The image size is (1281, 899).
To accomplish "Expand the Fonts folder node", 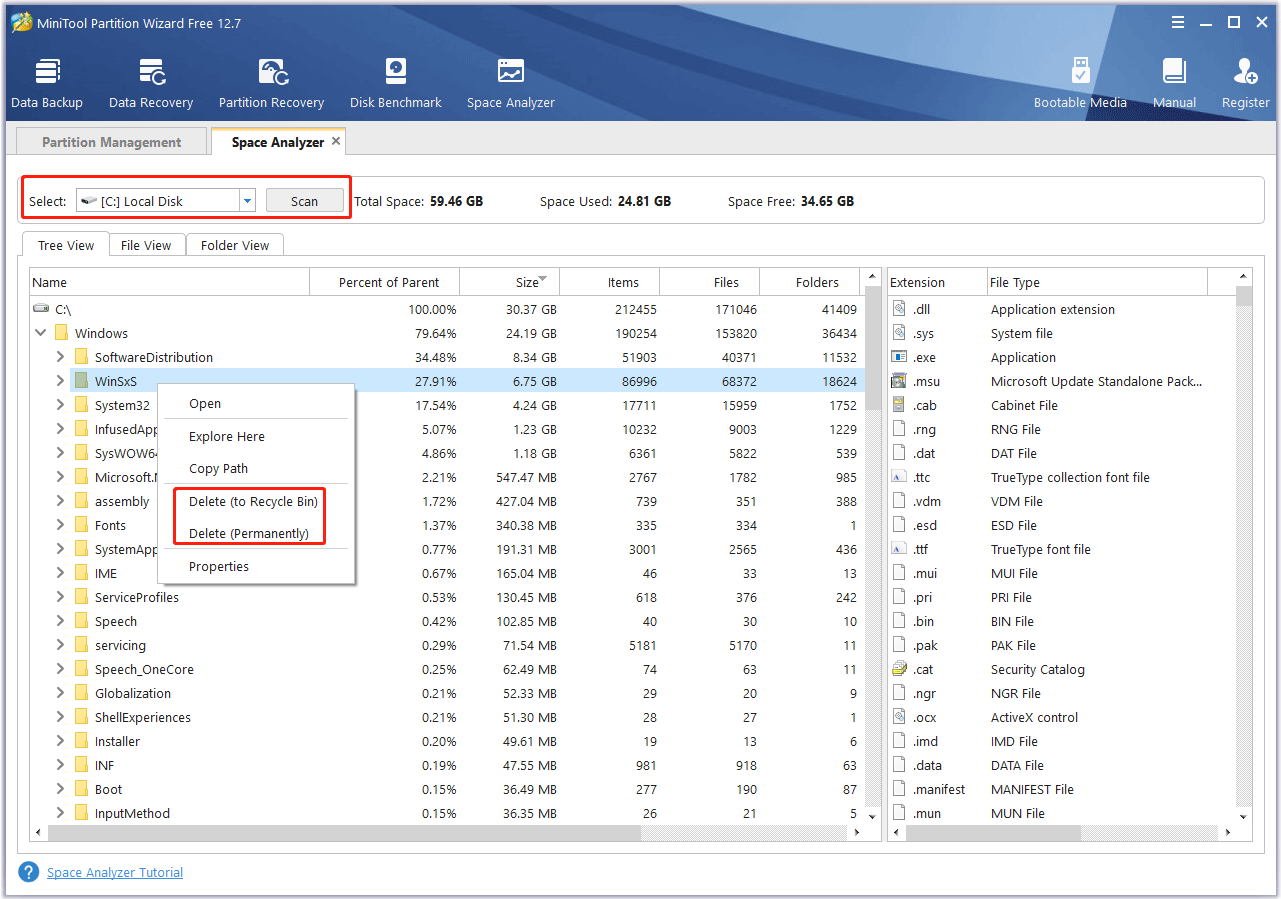I will 60,525.
